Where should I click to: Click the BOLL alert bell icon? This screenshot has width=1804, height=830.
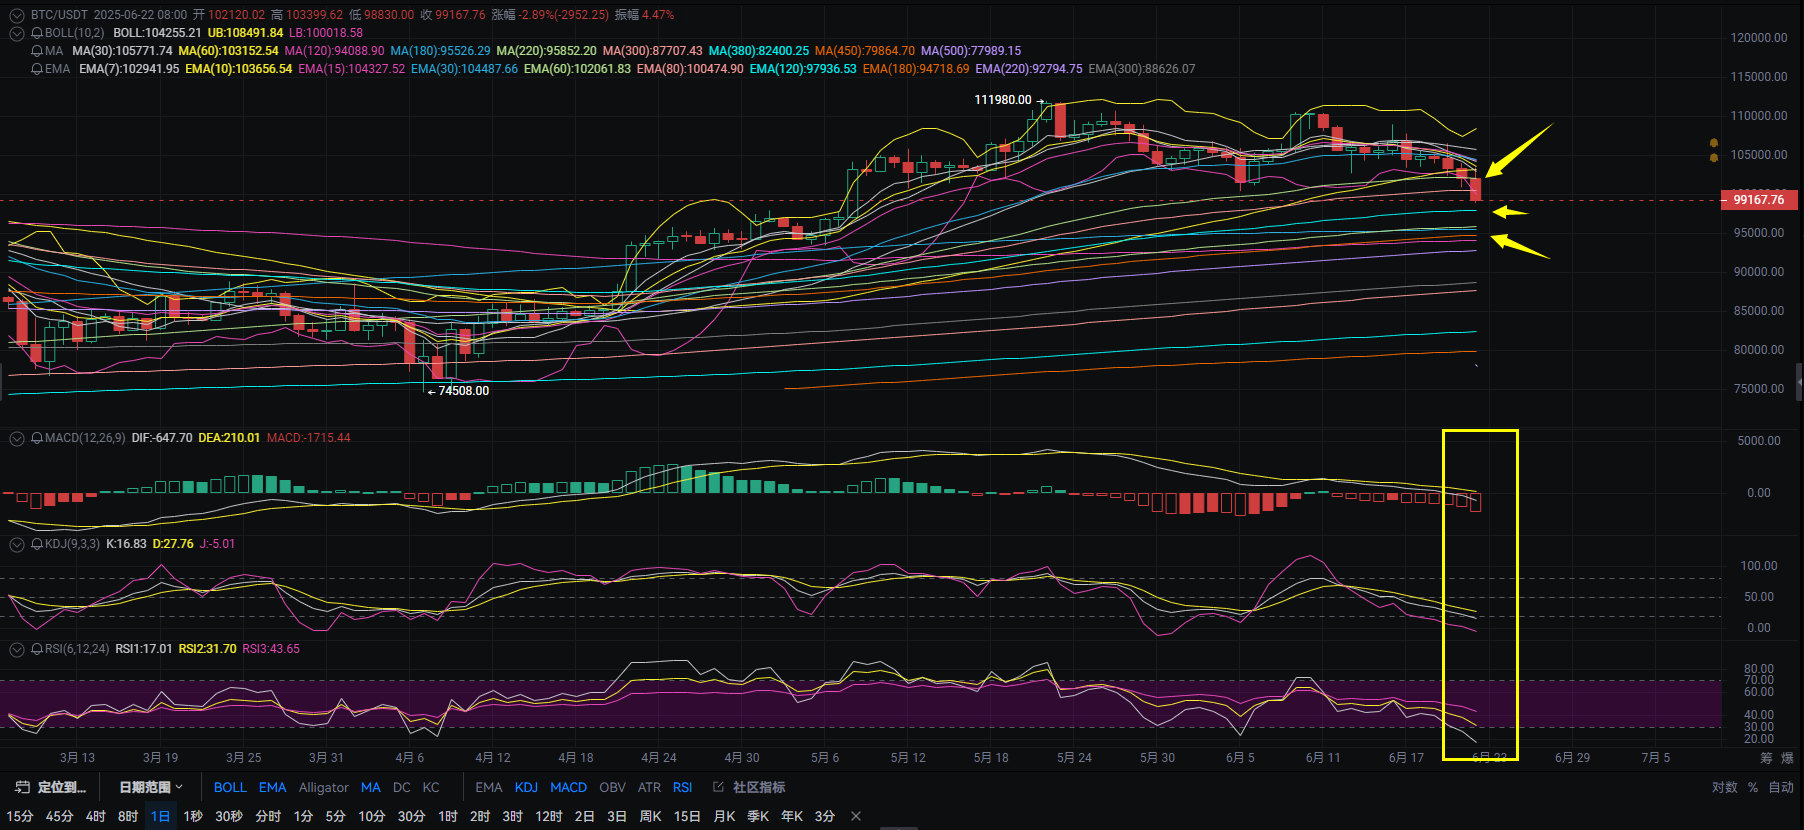pyautogui.click(x=37, y=33)
